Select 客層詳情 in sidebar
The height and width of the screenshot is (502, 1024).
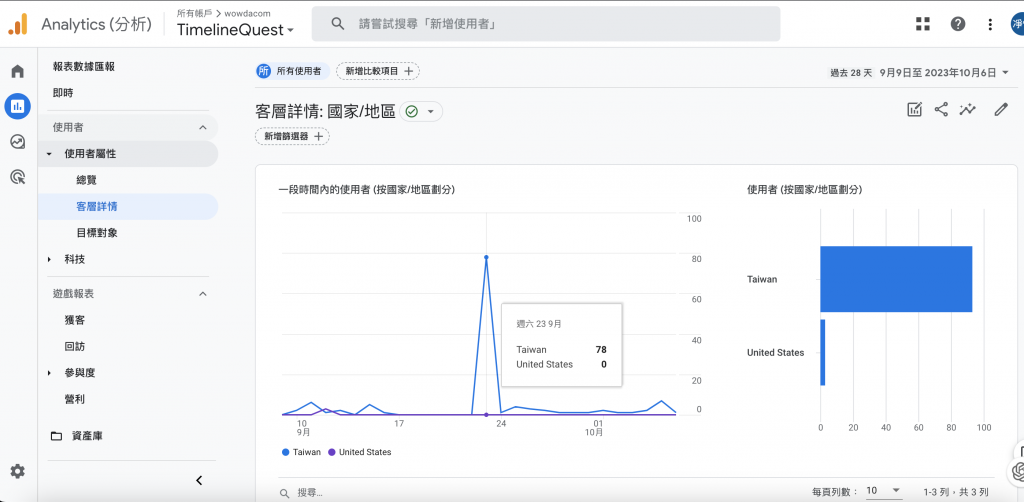coord(128,206)
